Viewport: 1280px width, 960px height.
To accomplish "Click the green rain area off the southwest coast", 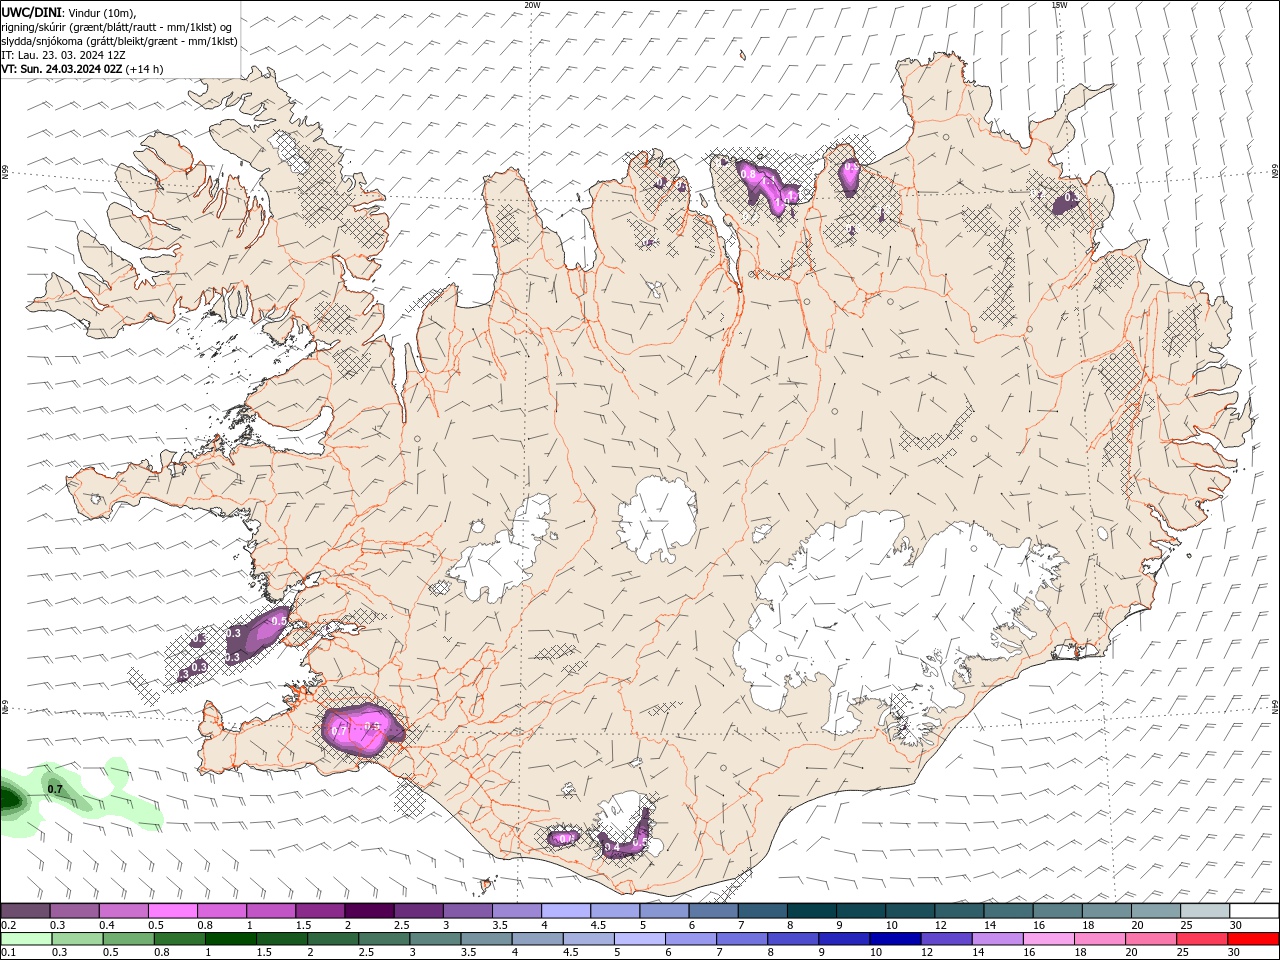I will pyautogui.click(x=60, y=795).
